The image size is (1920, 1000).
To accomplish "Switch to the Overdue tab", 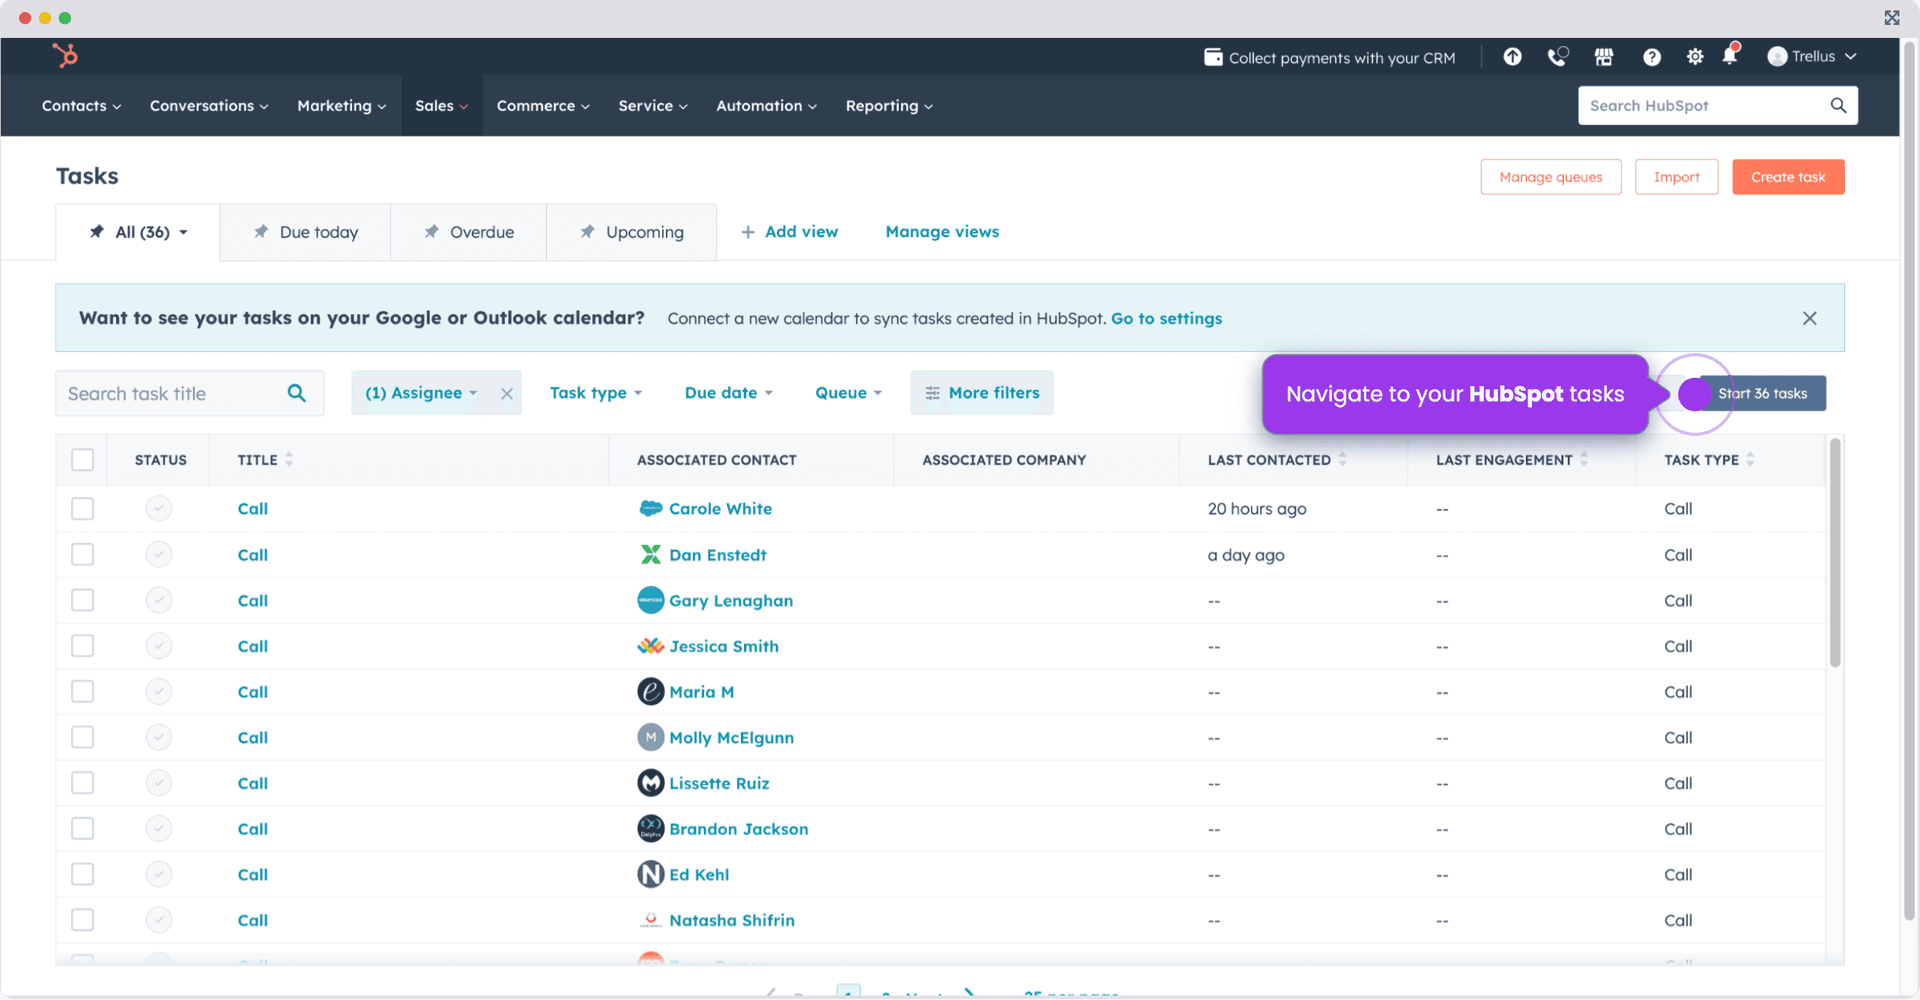I will click(x=468, y=232).
